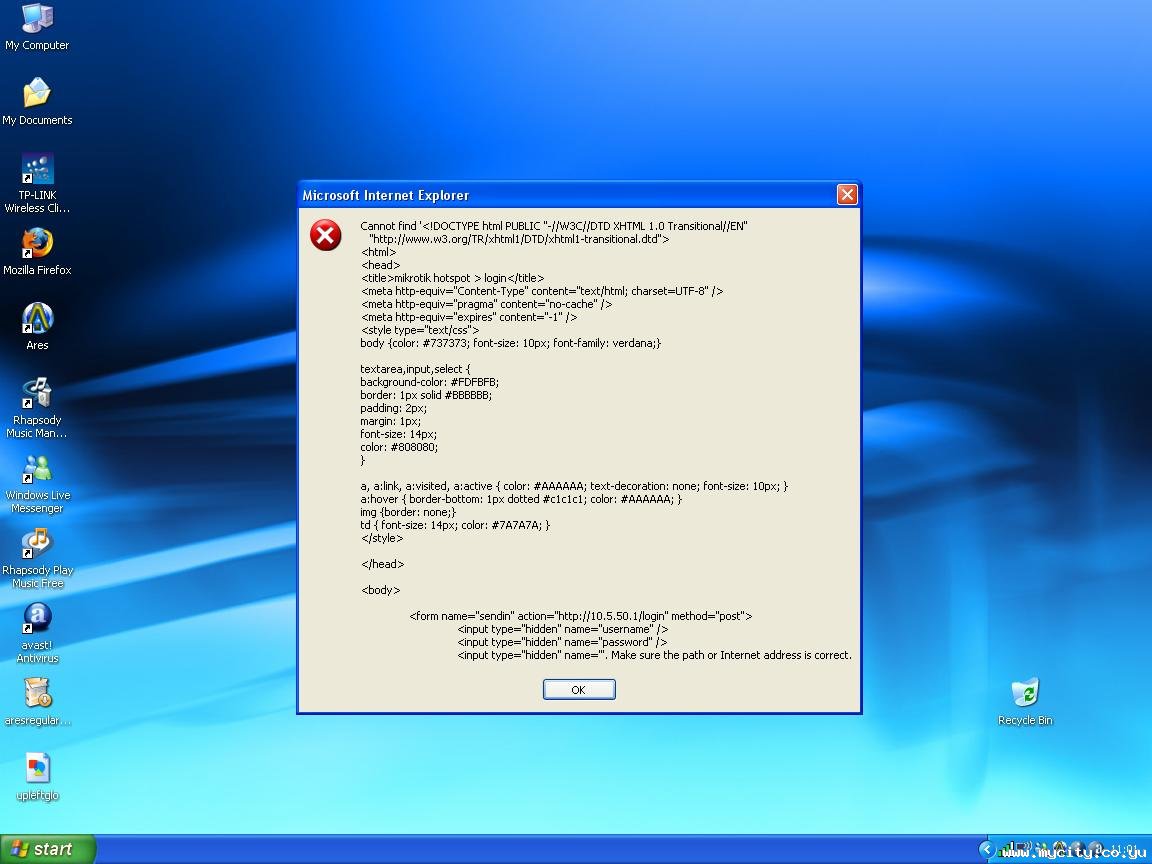Select the aresregular file icon
The image size is (1152, 864).
37,702
